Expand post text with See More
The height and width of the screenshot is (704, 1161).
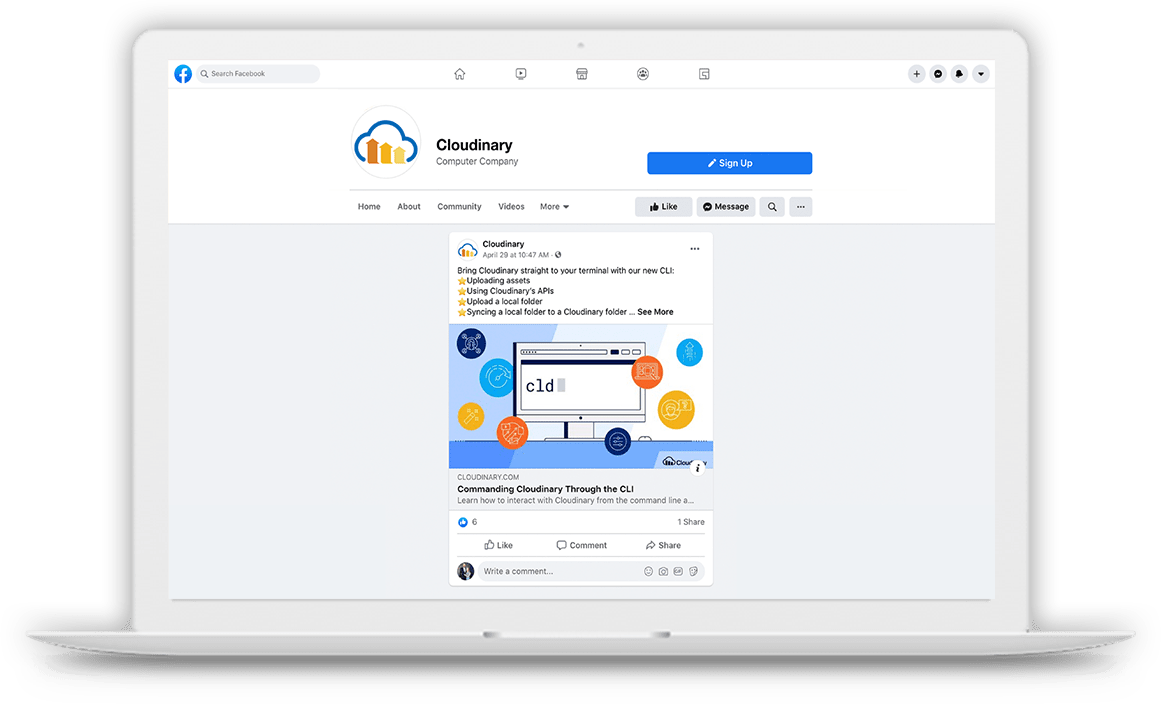[x=655, y=312]
